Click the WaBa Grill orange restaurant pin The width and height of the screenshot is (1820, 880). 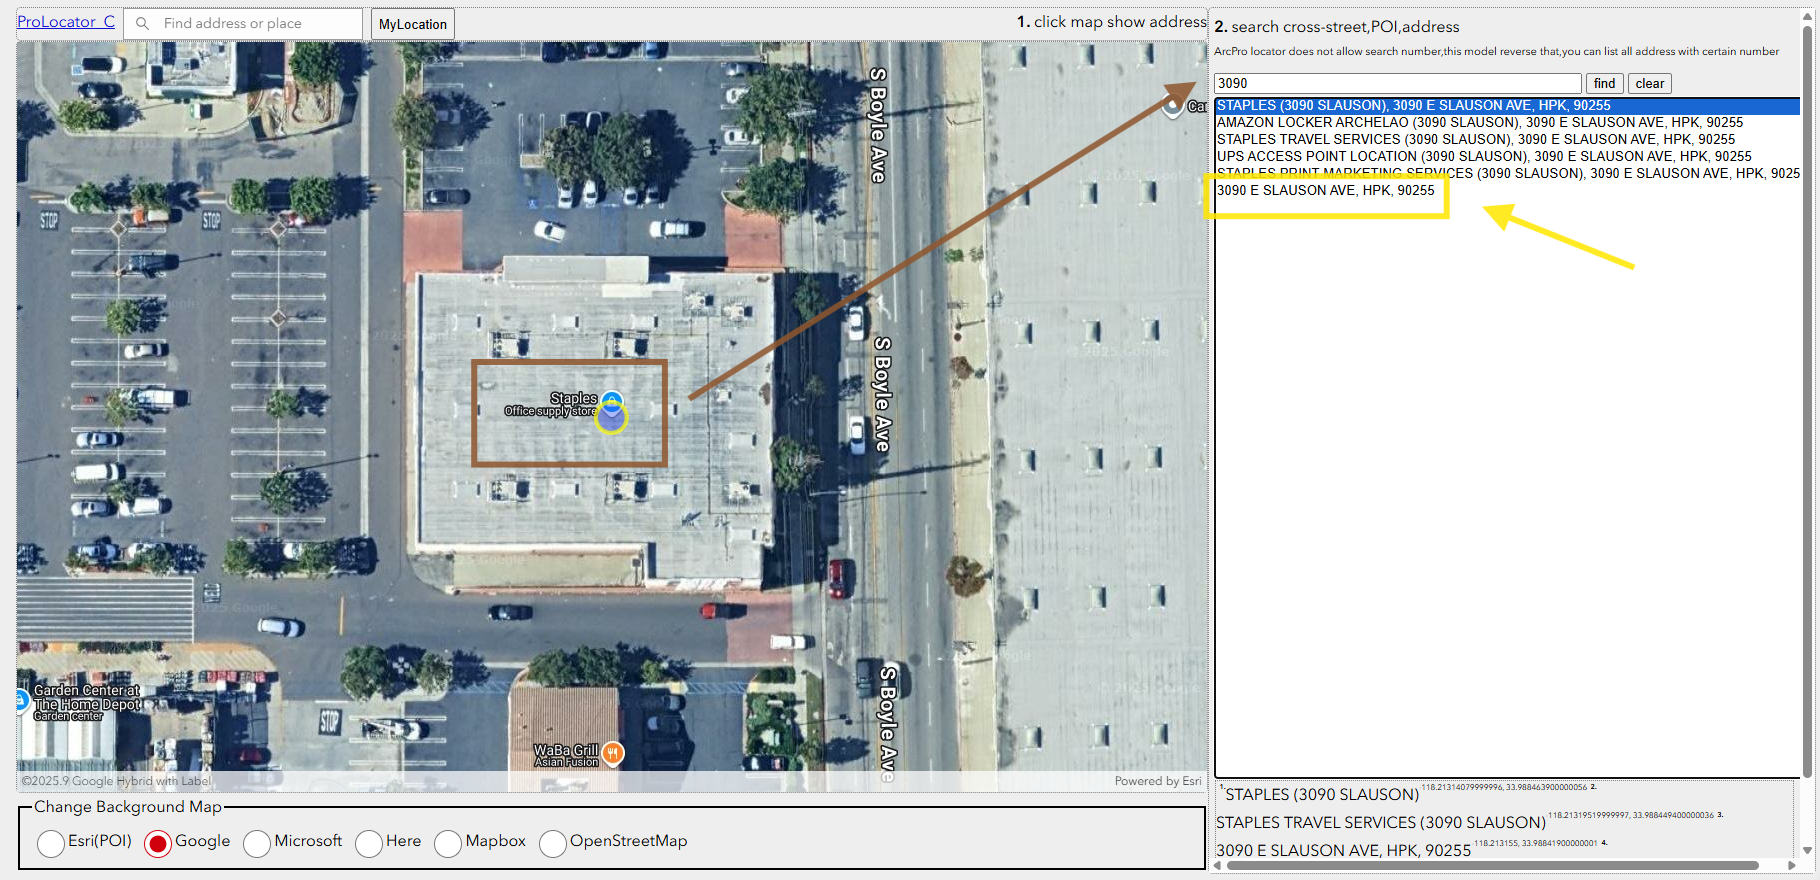(613, 753)
